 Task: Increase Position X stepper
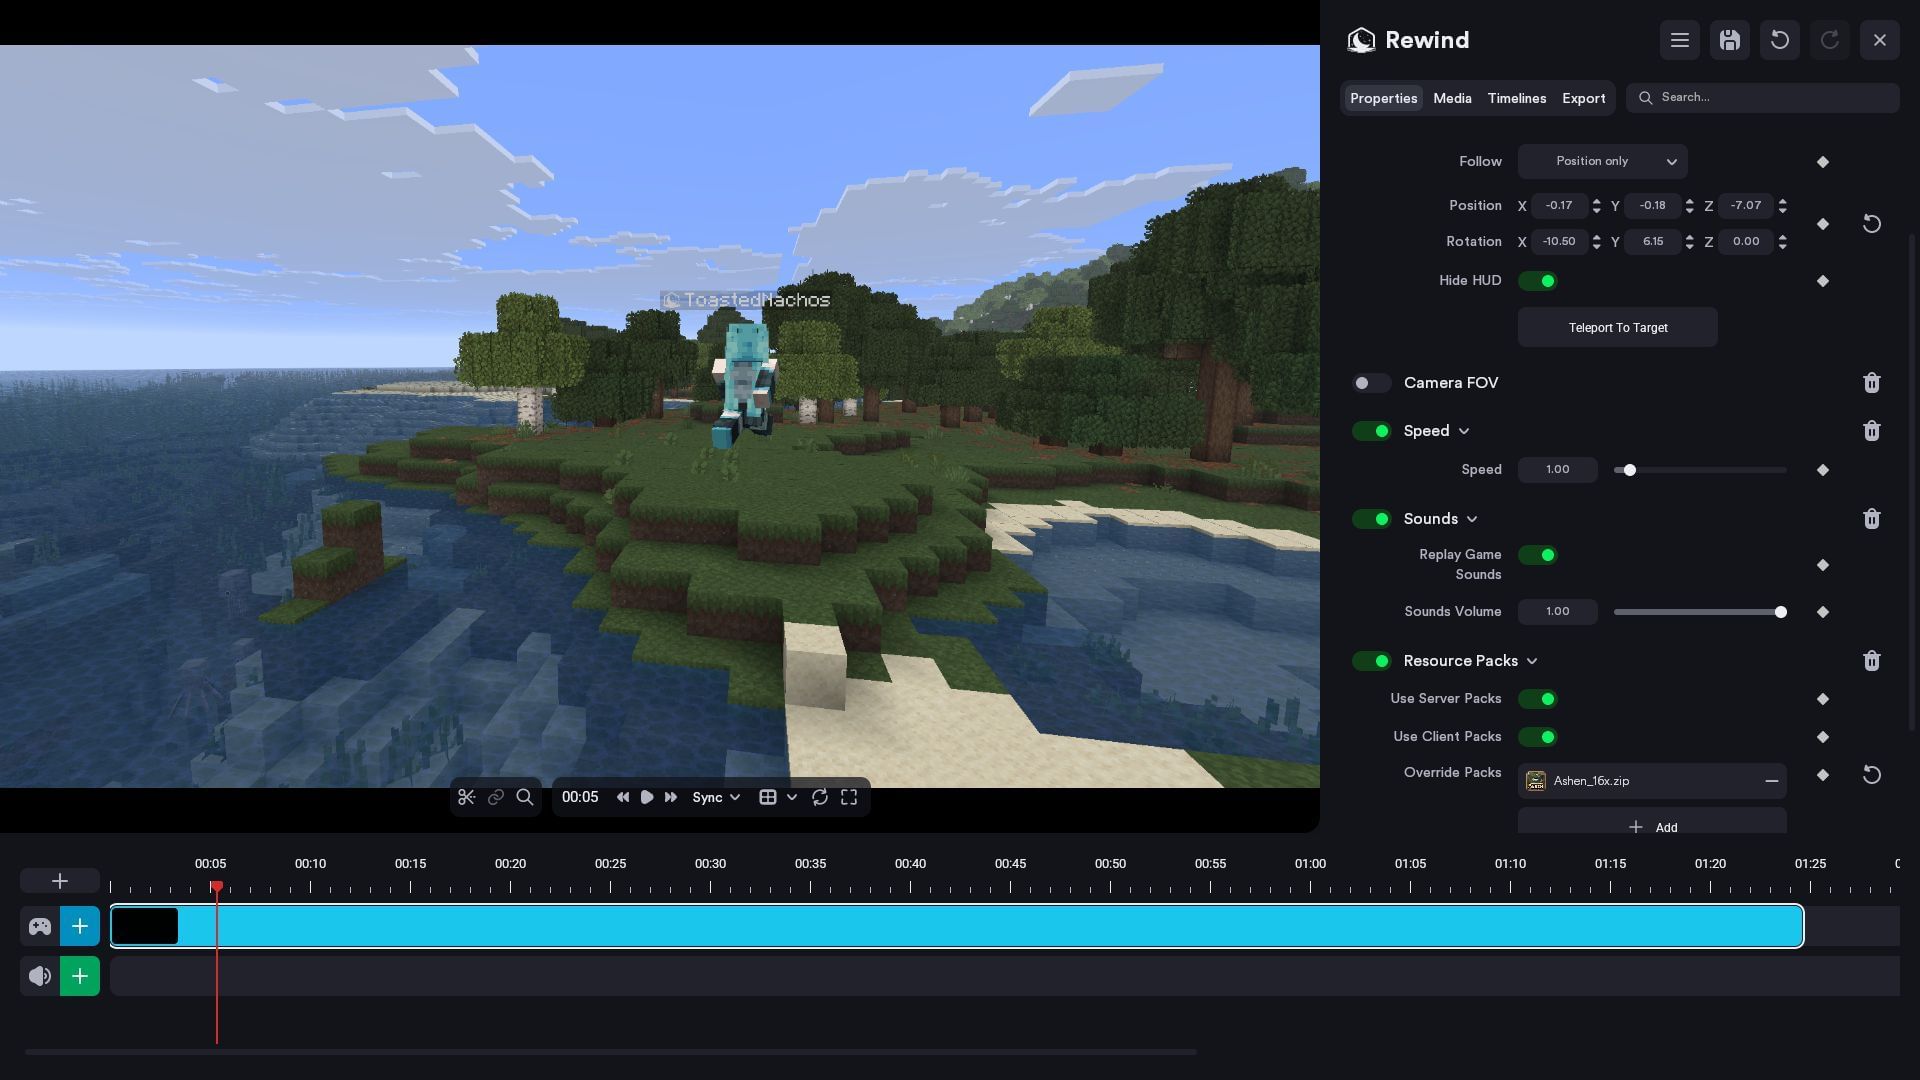coord(1596,201)
